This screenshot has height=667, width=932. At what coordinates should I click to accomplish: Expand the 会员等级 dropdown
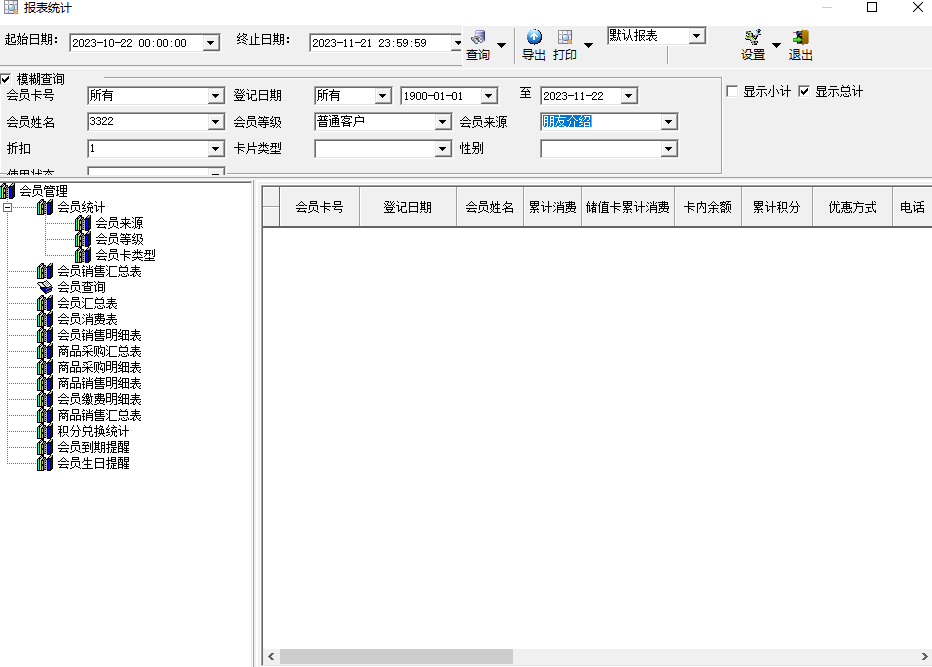[442, 122]
